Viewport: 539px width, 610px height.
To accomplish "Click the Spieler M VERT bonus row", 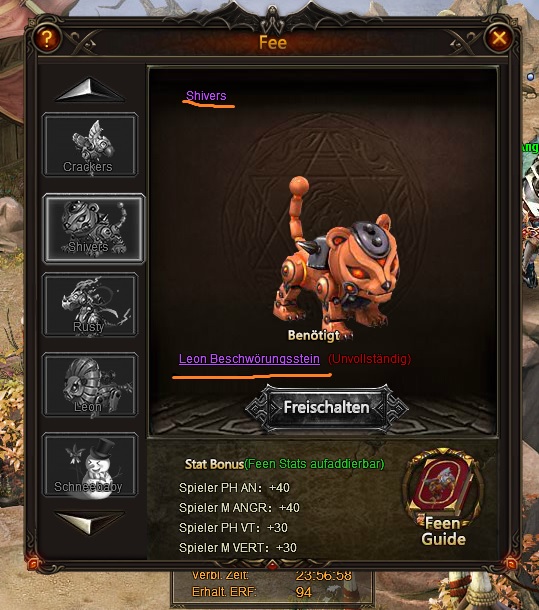I will (238, 547).
